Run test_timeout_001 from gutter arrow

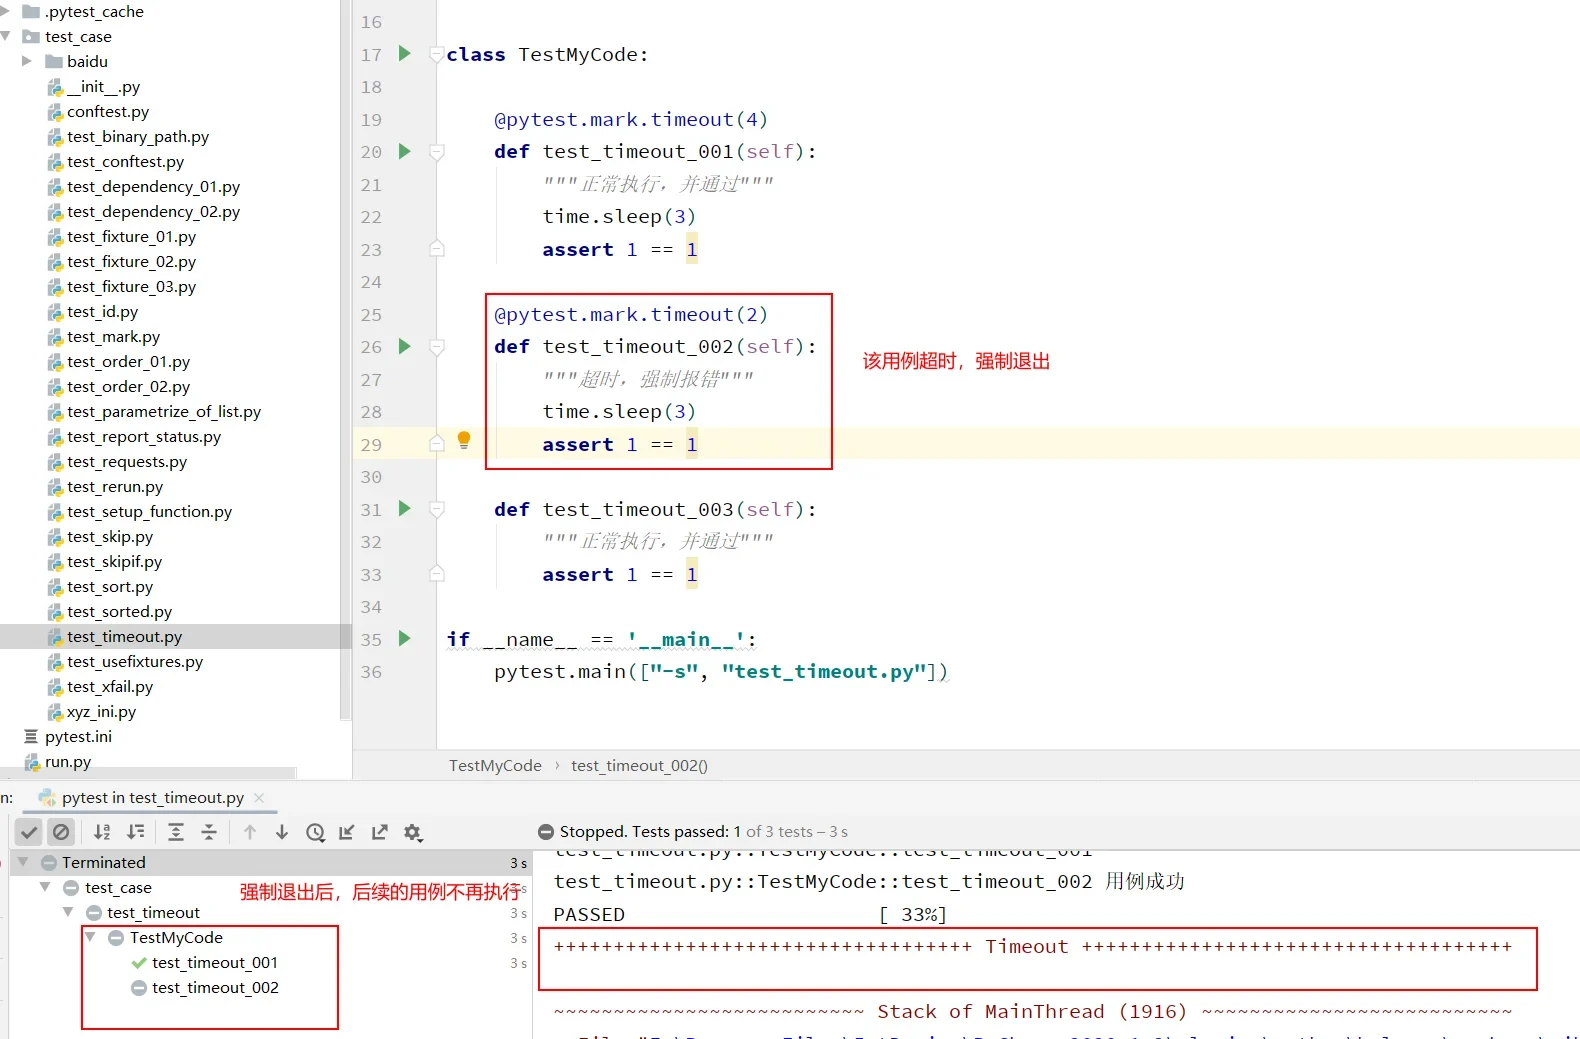405,151
